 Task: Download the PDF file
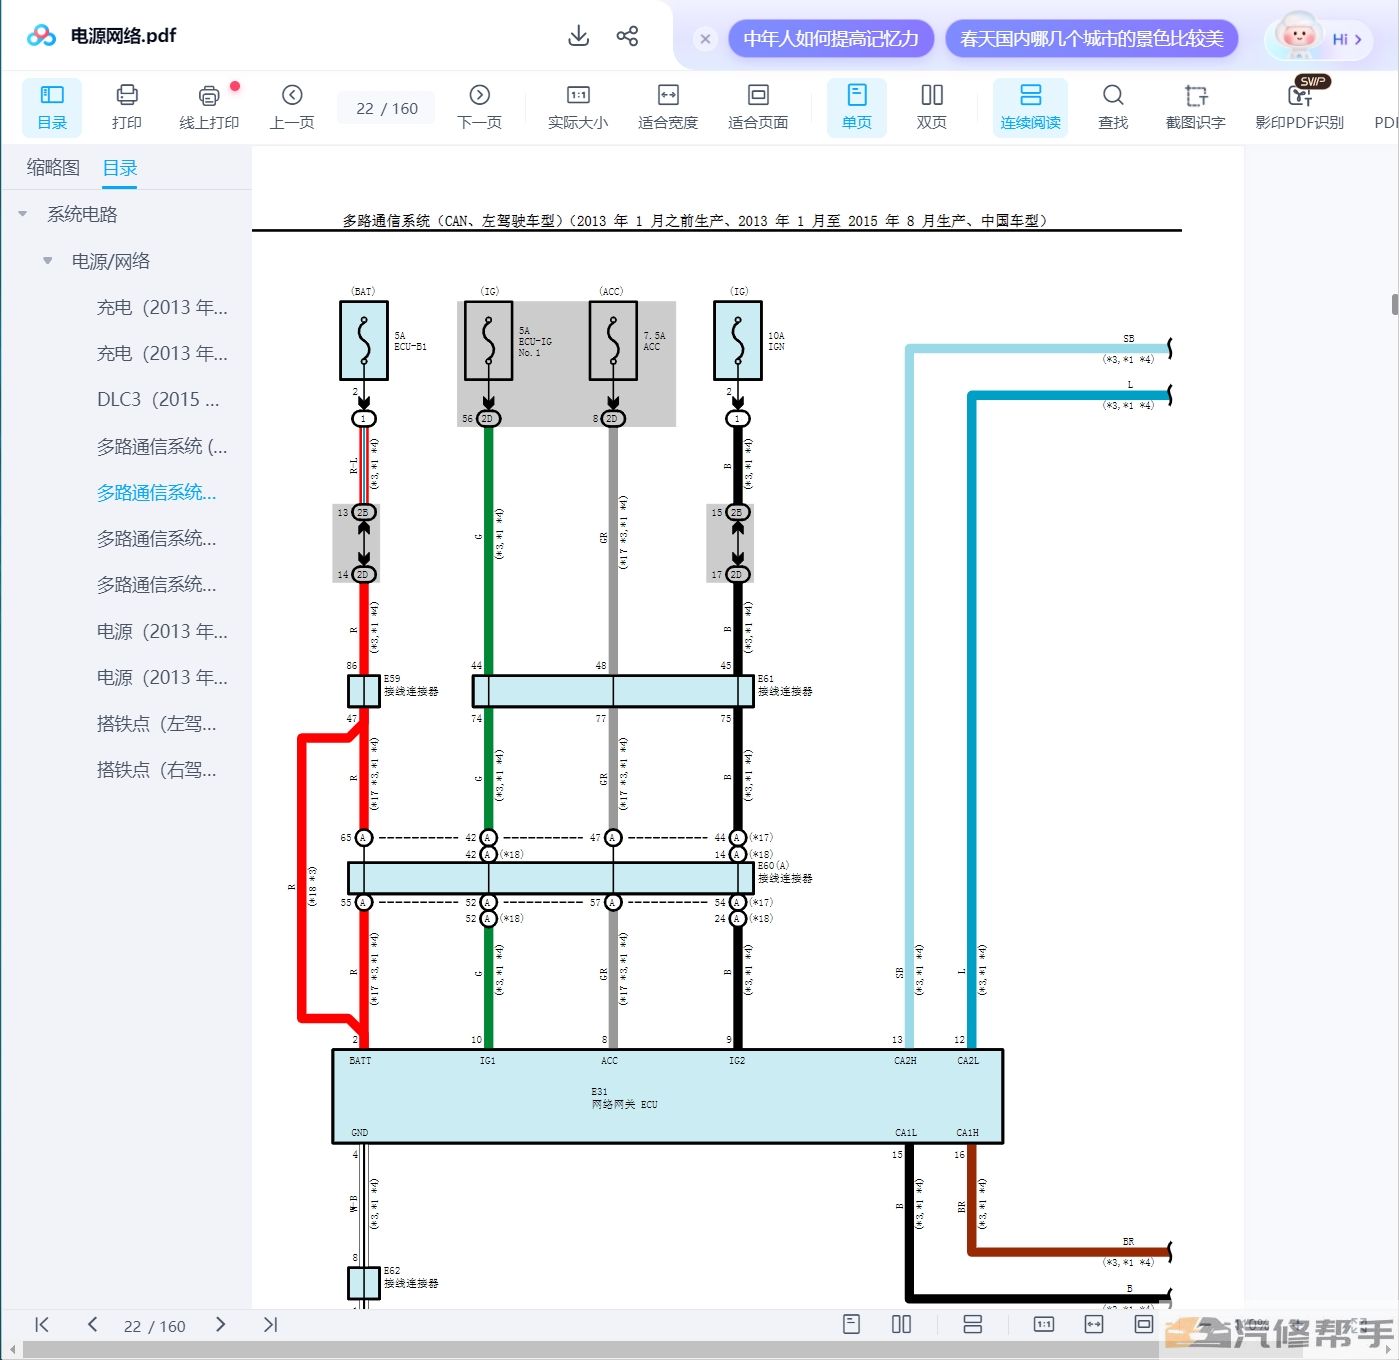pyautogui.click(x=578, y=37)
